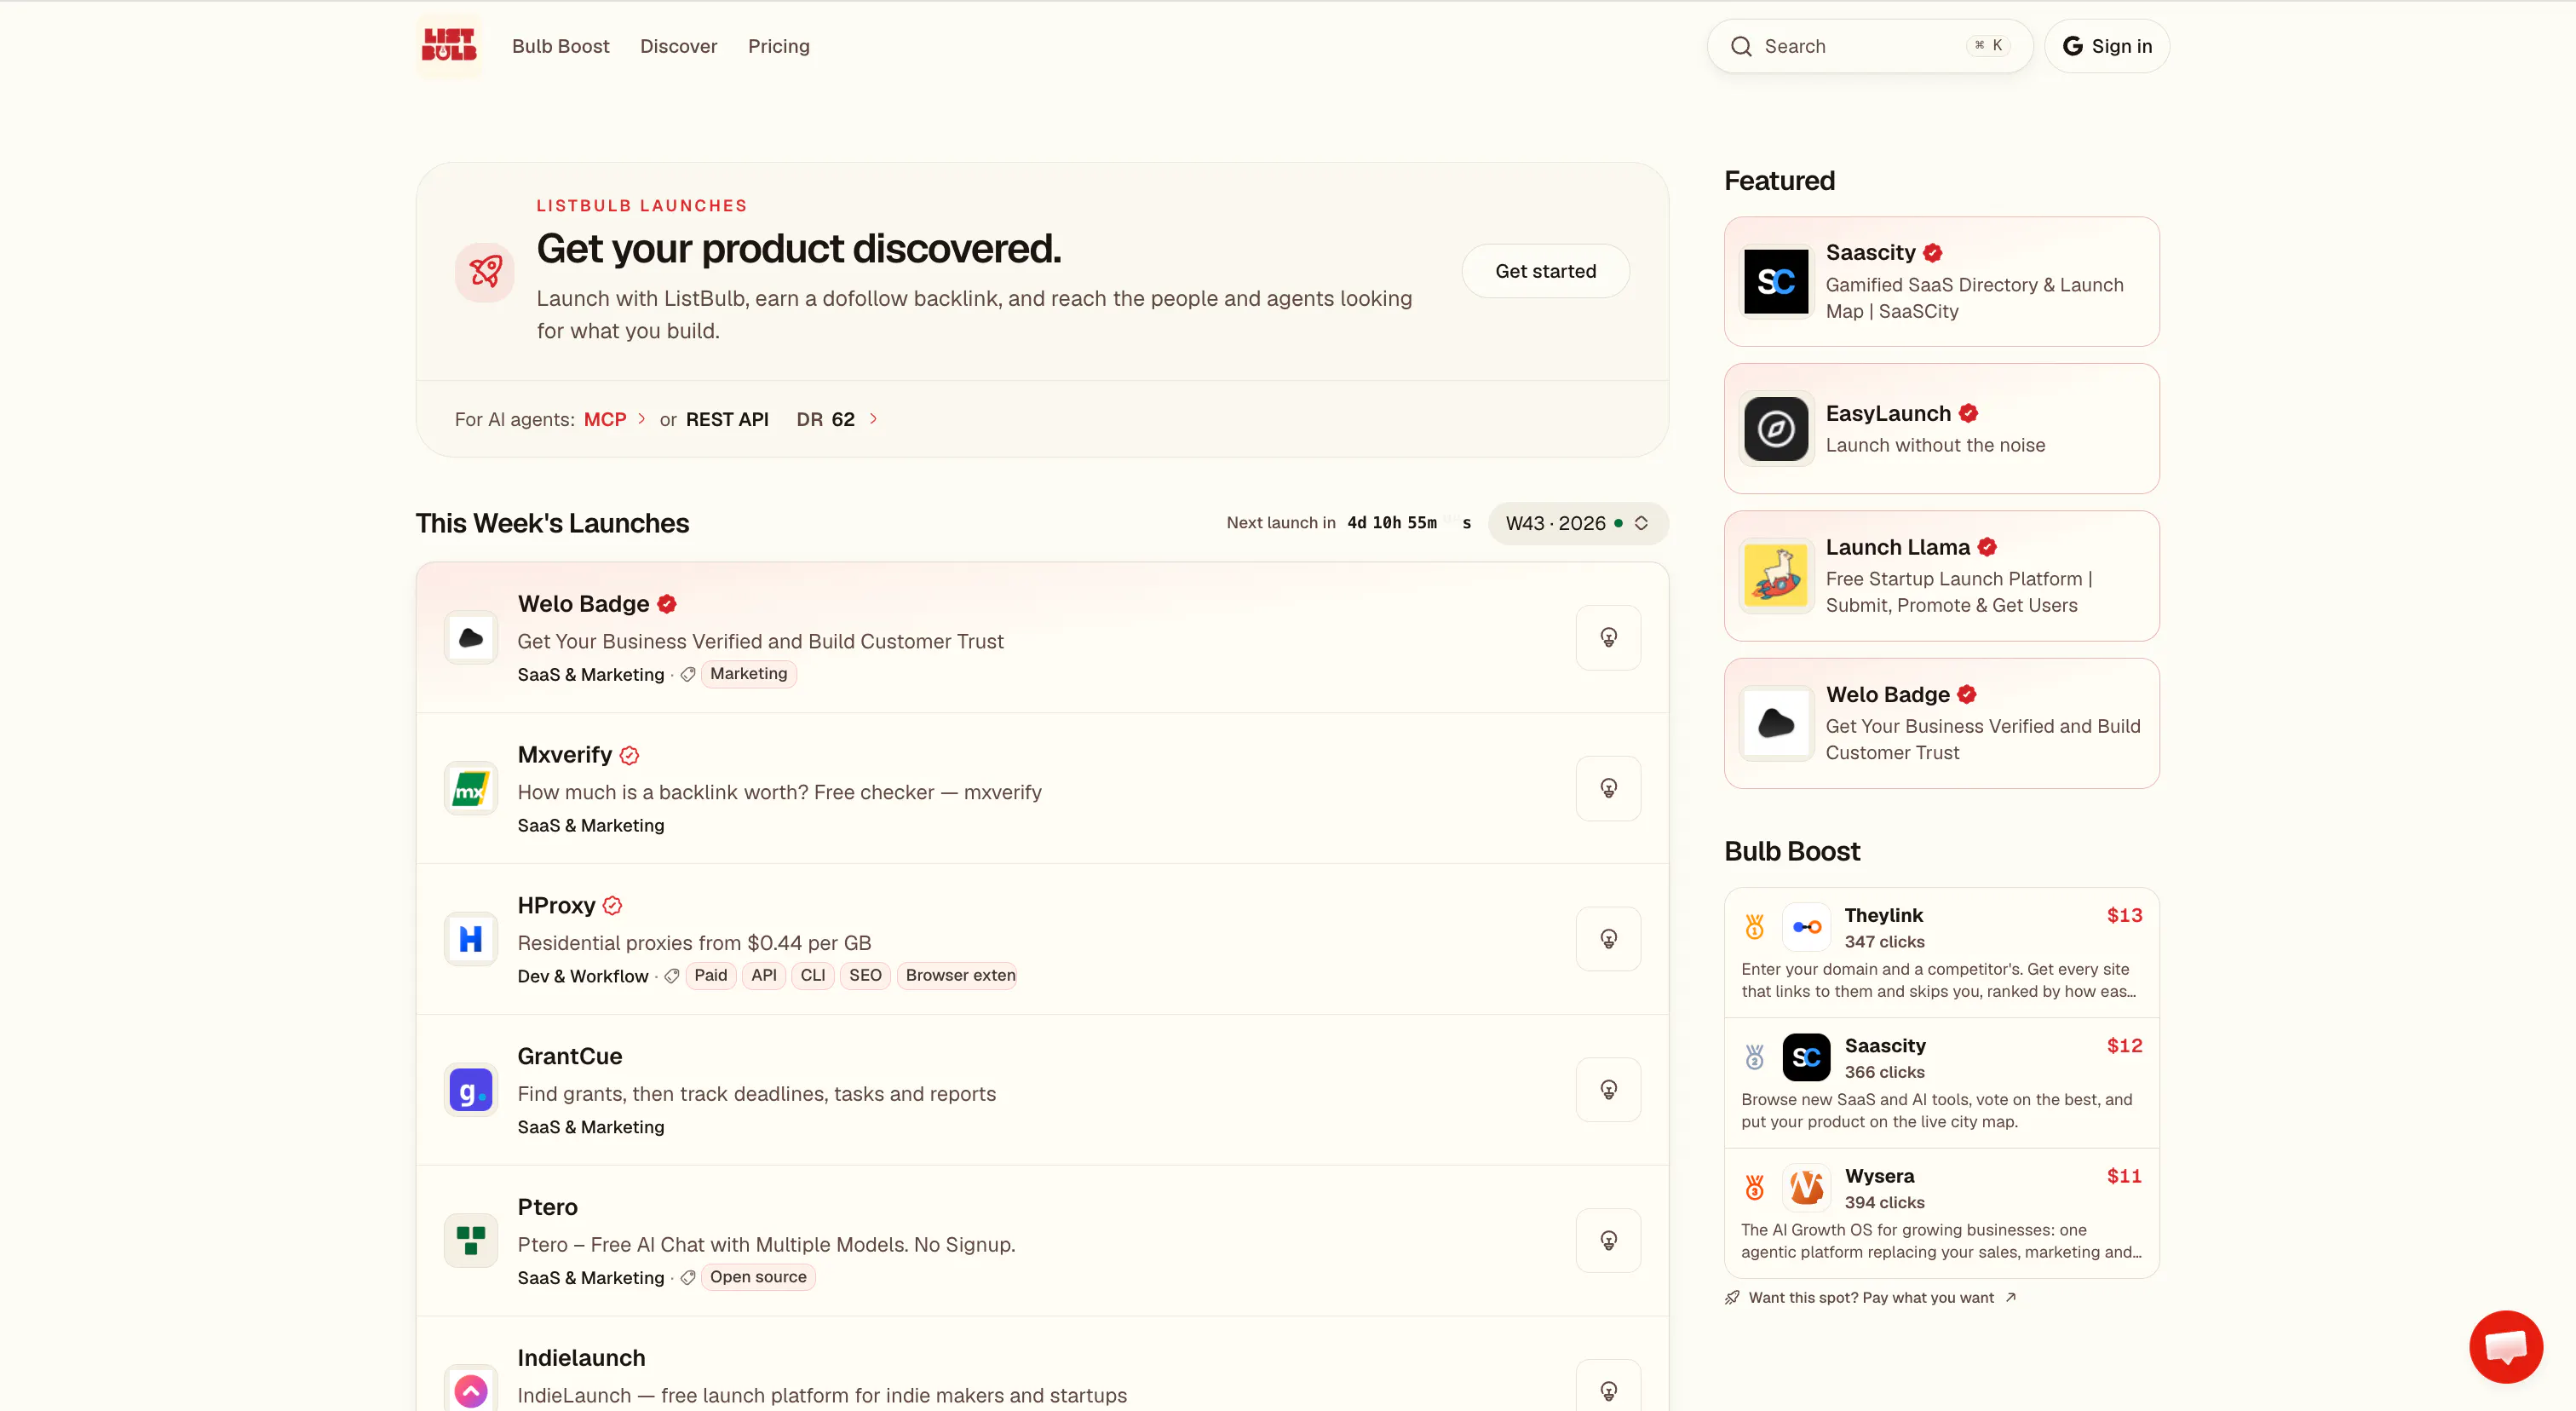Open Discover in the navigation
The image size is (2576, 1411).
tap(678, 46)
